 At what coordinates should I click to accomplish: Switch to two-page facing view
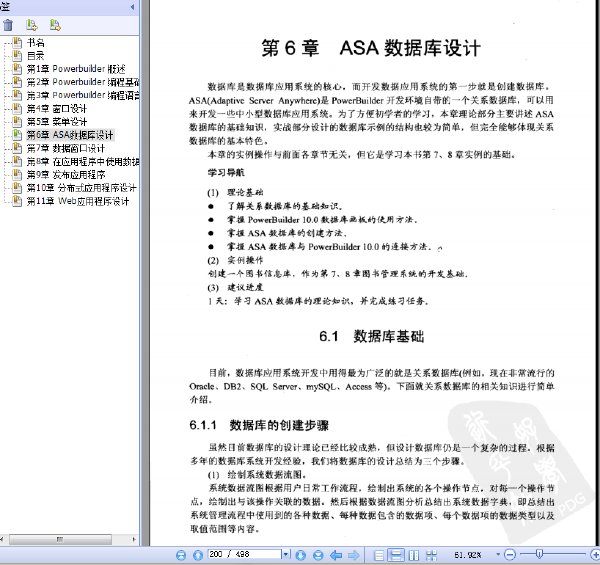(x=414, y=555)
